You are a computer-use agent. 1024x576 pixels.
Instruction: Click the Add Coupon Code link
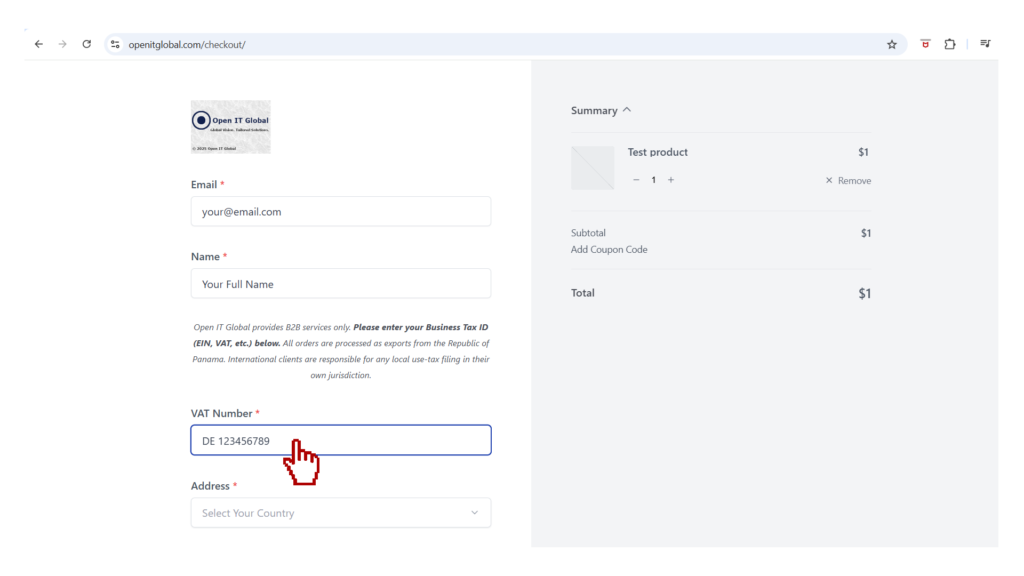609,250
